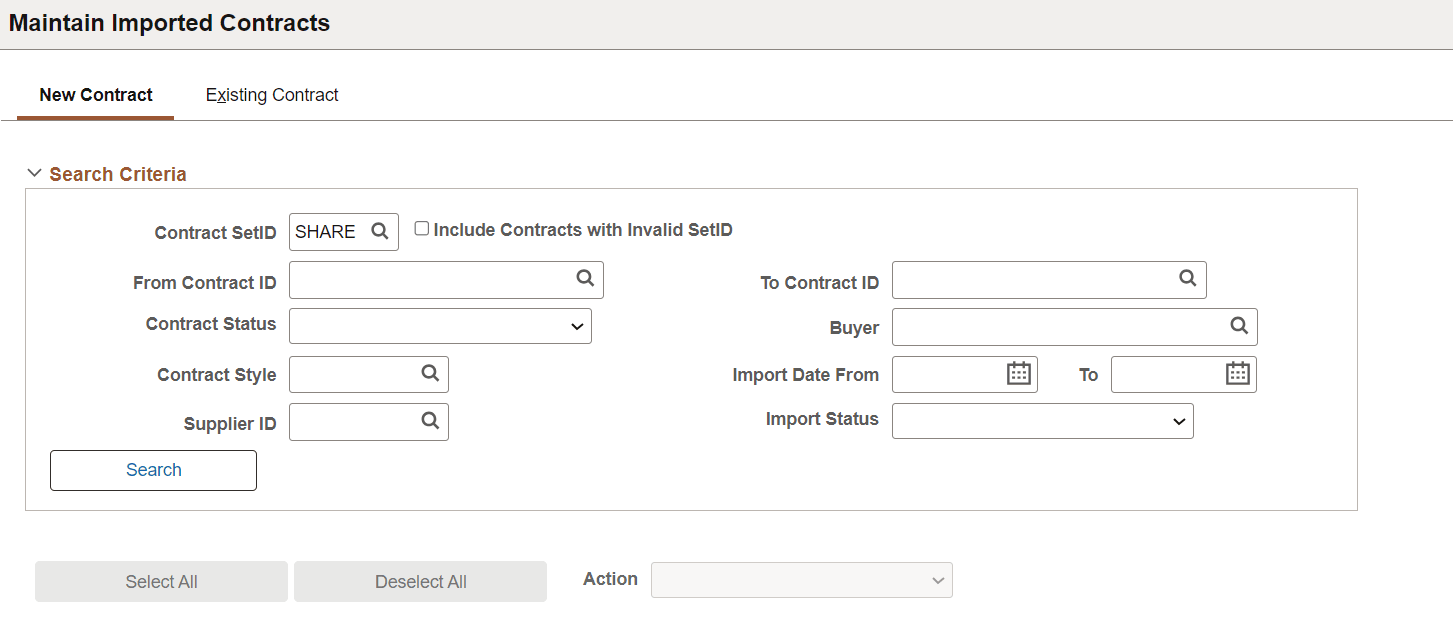Open the To Contract ID lookup
The width and height of the screenshot is (1453, 628).
(x=1188, y=280)
